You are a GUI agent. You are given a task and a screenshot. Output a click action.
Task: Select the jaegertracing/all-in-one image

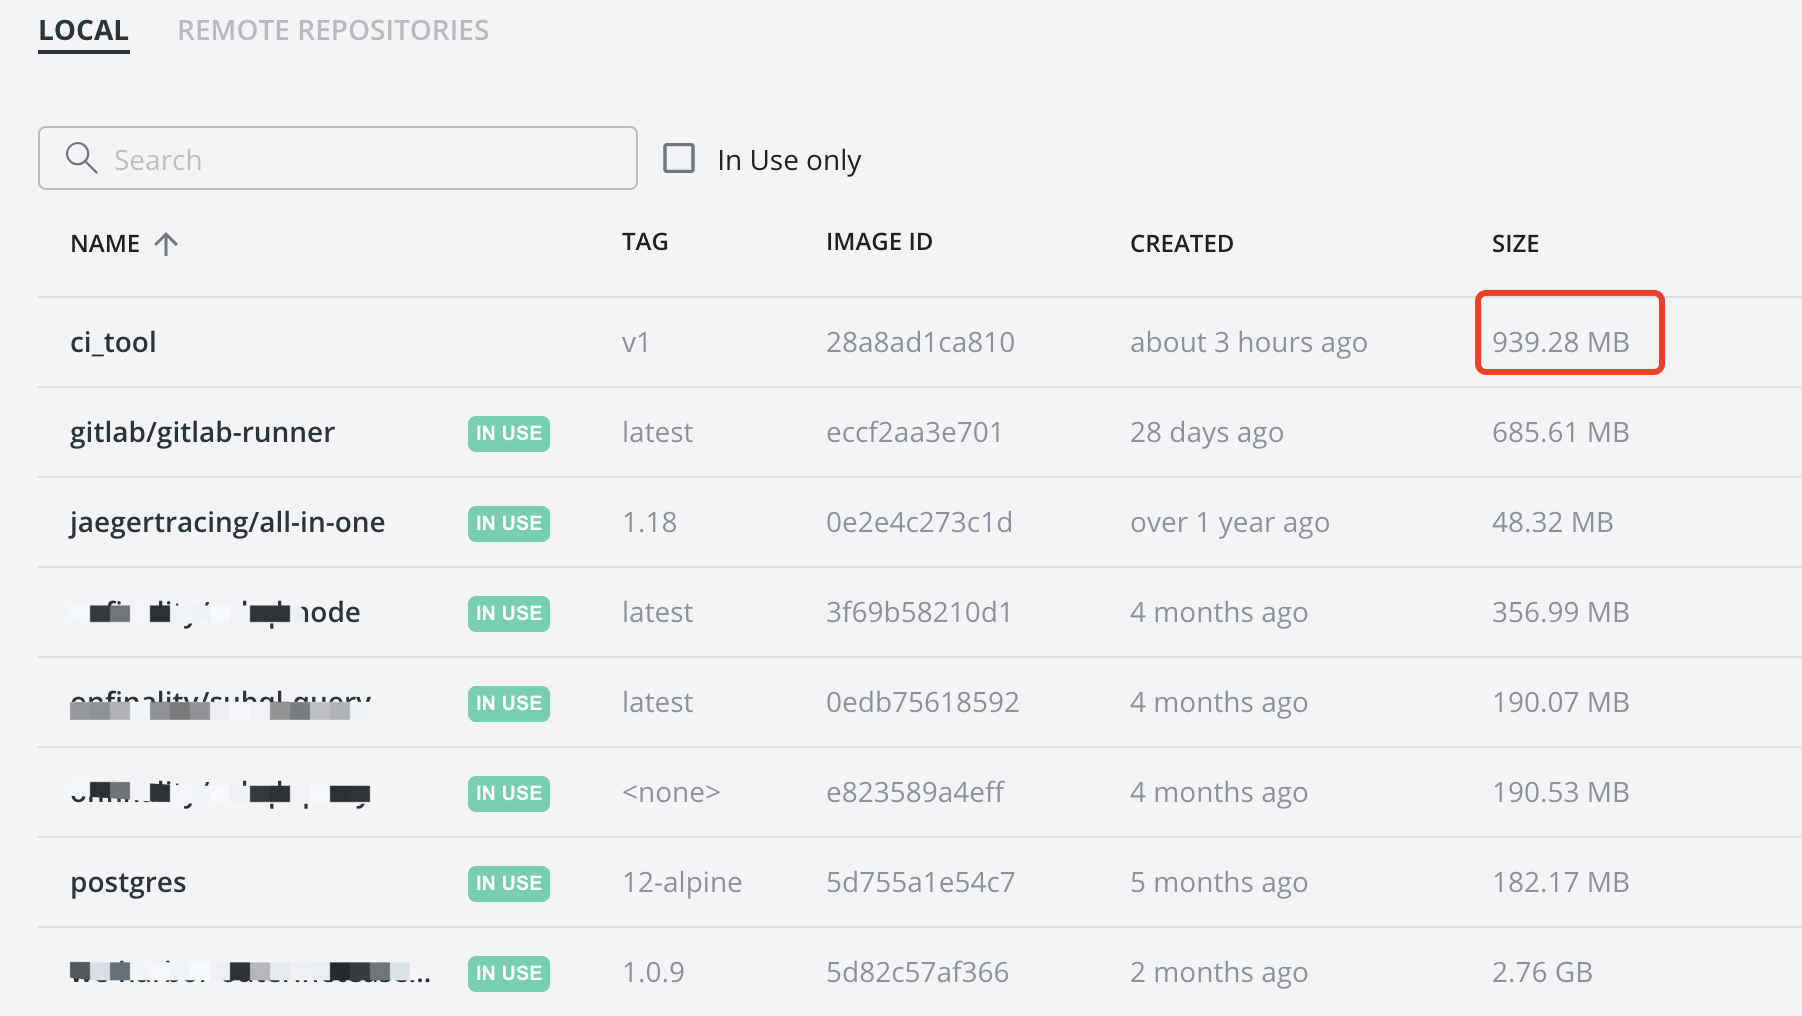(227, 522)
